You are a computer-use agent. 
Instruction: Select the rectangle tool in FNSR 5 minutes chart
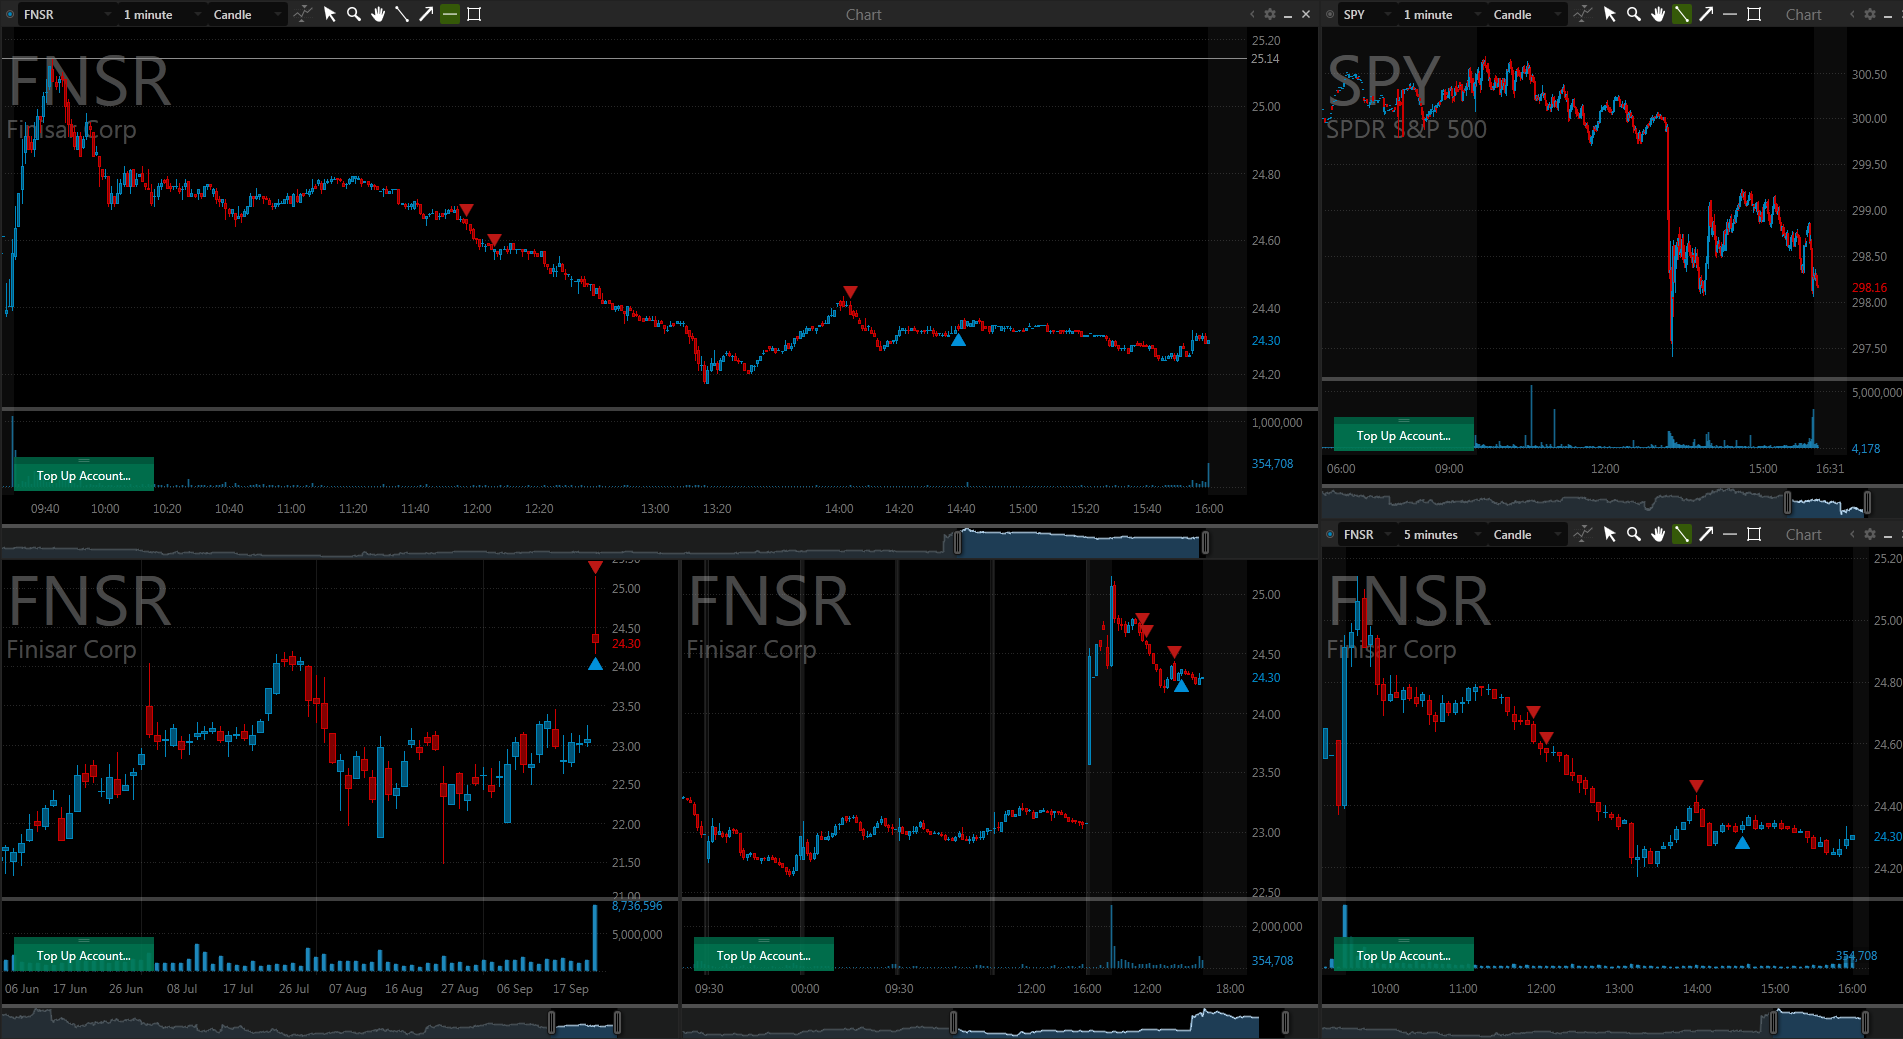pos(1754,534)
